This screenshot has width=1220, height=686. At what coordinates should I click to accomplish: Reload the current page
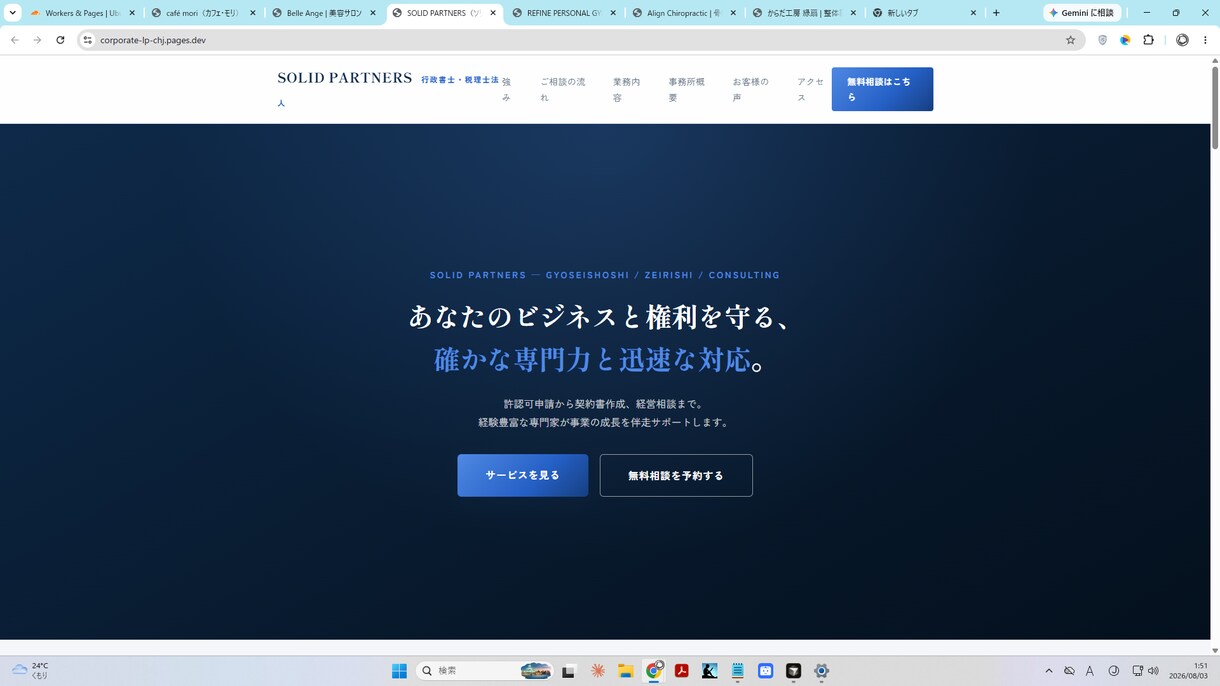[60, 40]
